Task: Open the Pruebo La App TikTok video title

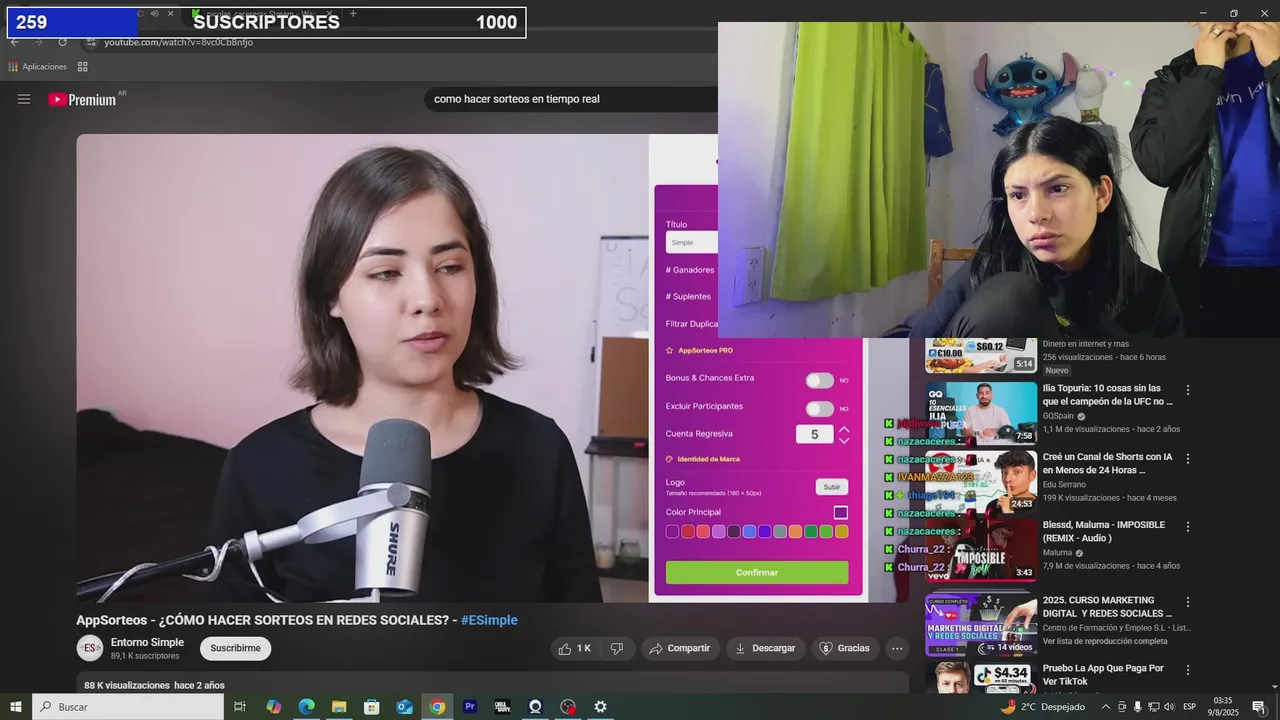Action: coord(1103,675)
